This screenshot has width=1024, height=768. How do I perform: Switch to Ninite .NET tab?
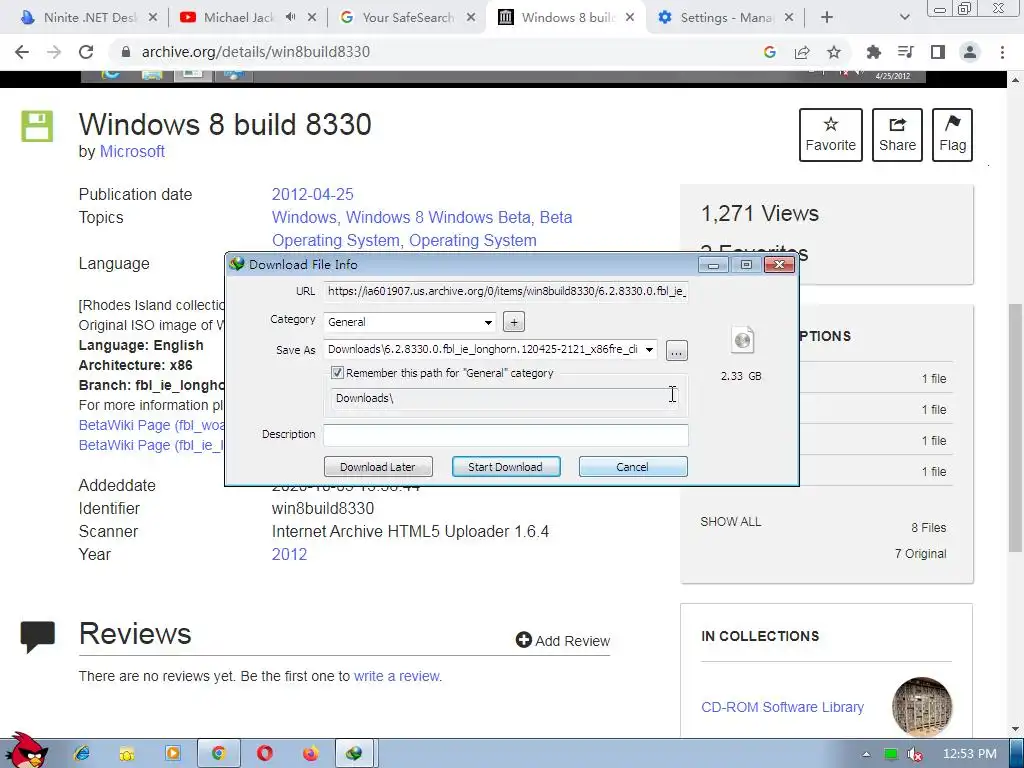pos(89,18)
